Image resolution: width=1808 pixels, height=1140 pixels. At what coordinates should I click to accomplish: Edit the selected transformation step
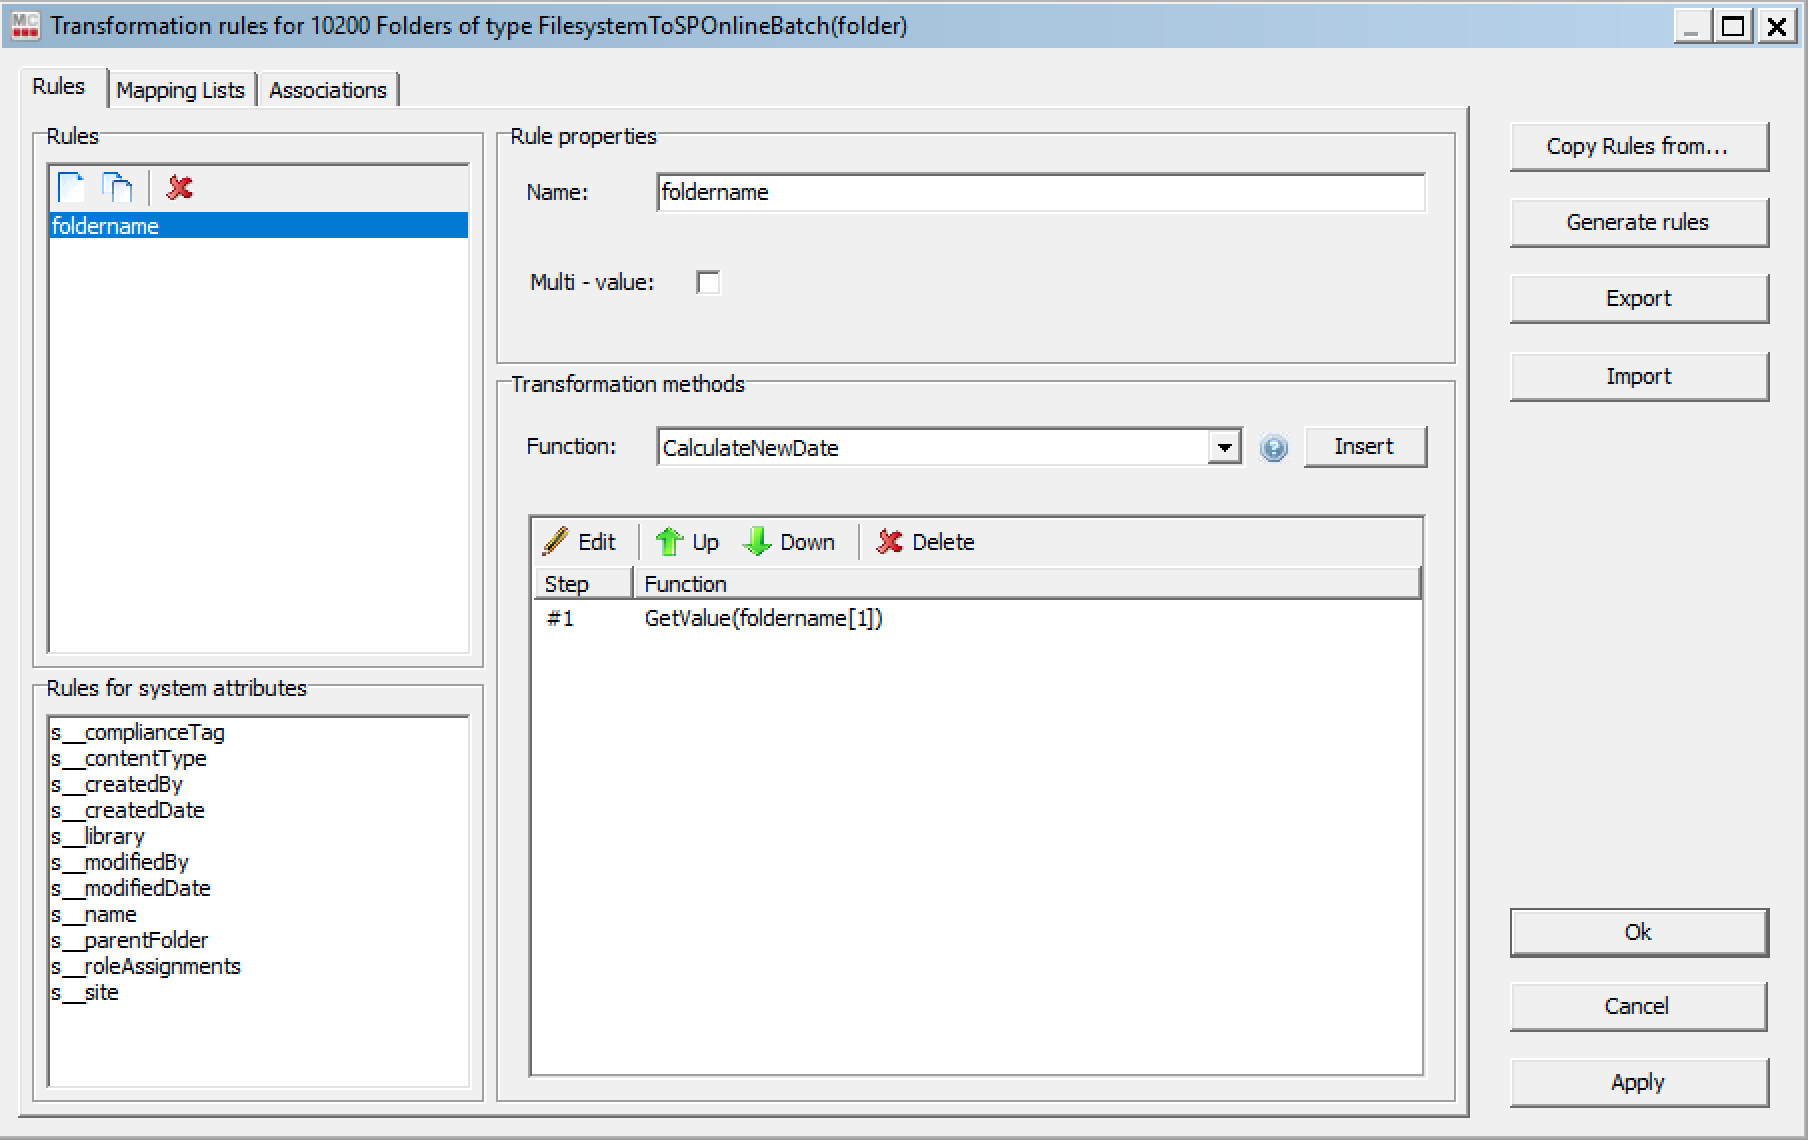pos(581,542)
